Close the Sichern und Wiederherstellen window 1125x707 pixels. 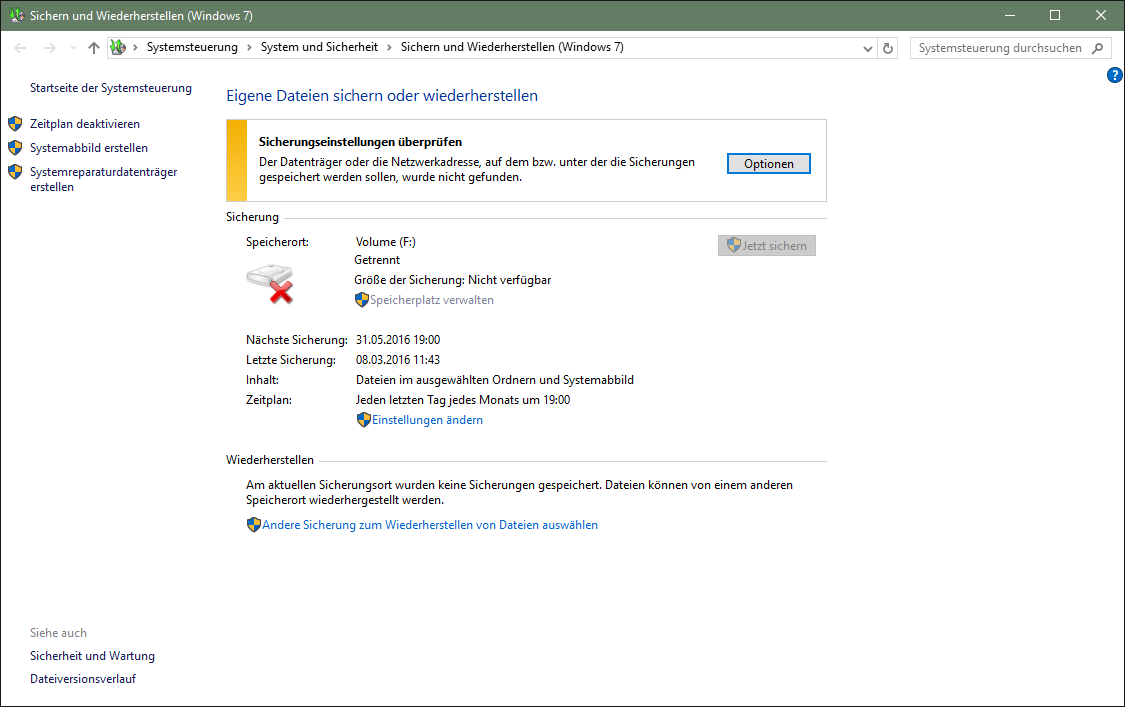tap(1101, 15)
